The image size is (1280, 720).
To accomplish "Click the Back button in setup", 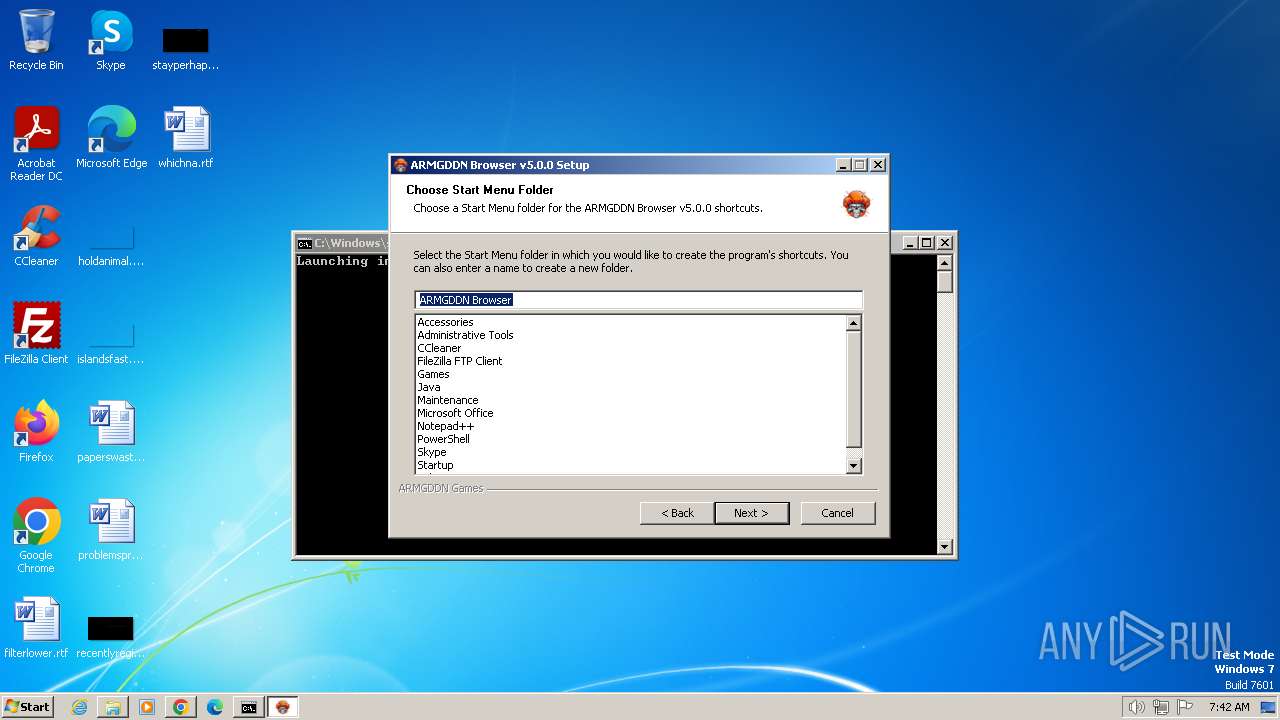I will coord(677,513).
